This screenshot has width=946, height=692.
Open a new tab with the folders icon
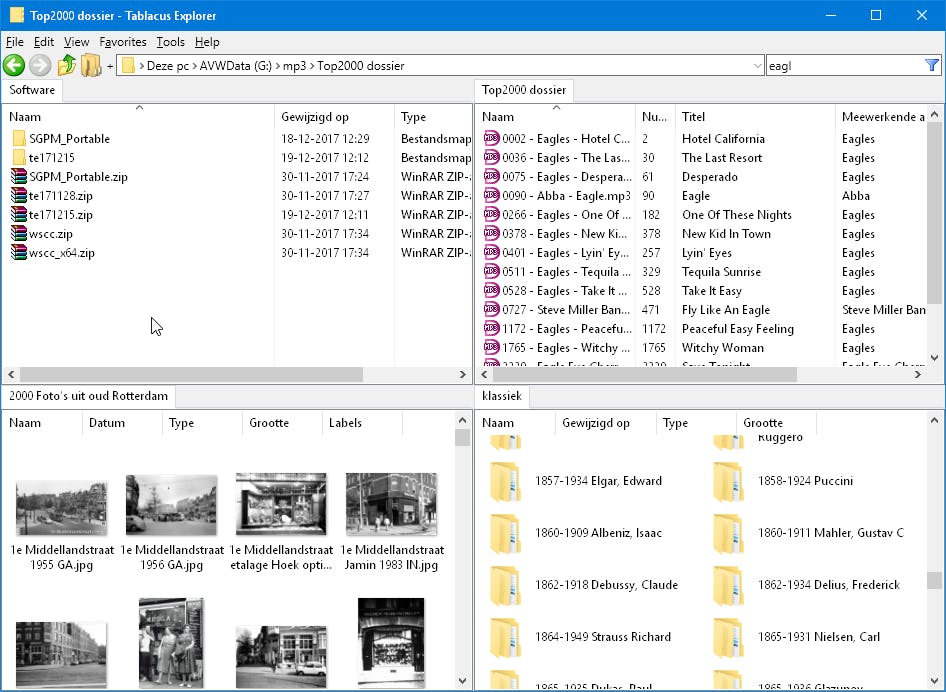tap(89, 65)
